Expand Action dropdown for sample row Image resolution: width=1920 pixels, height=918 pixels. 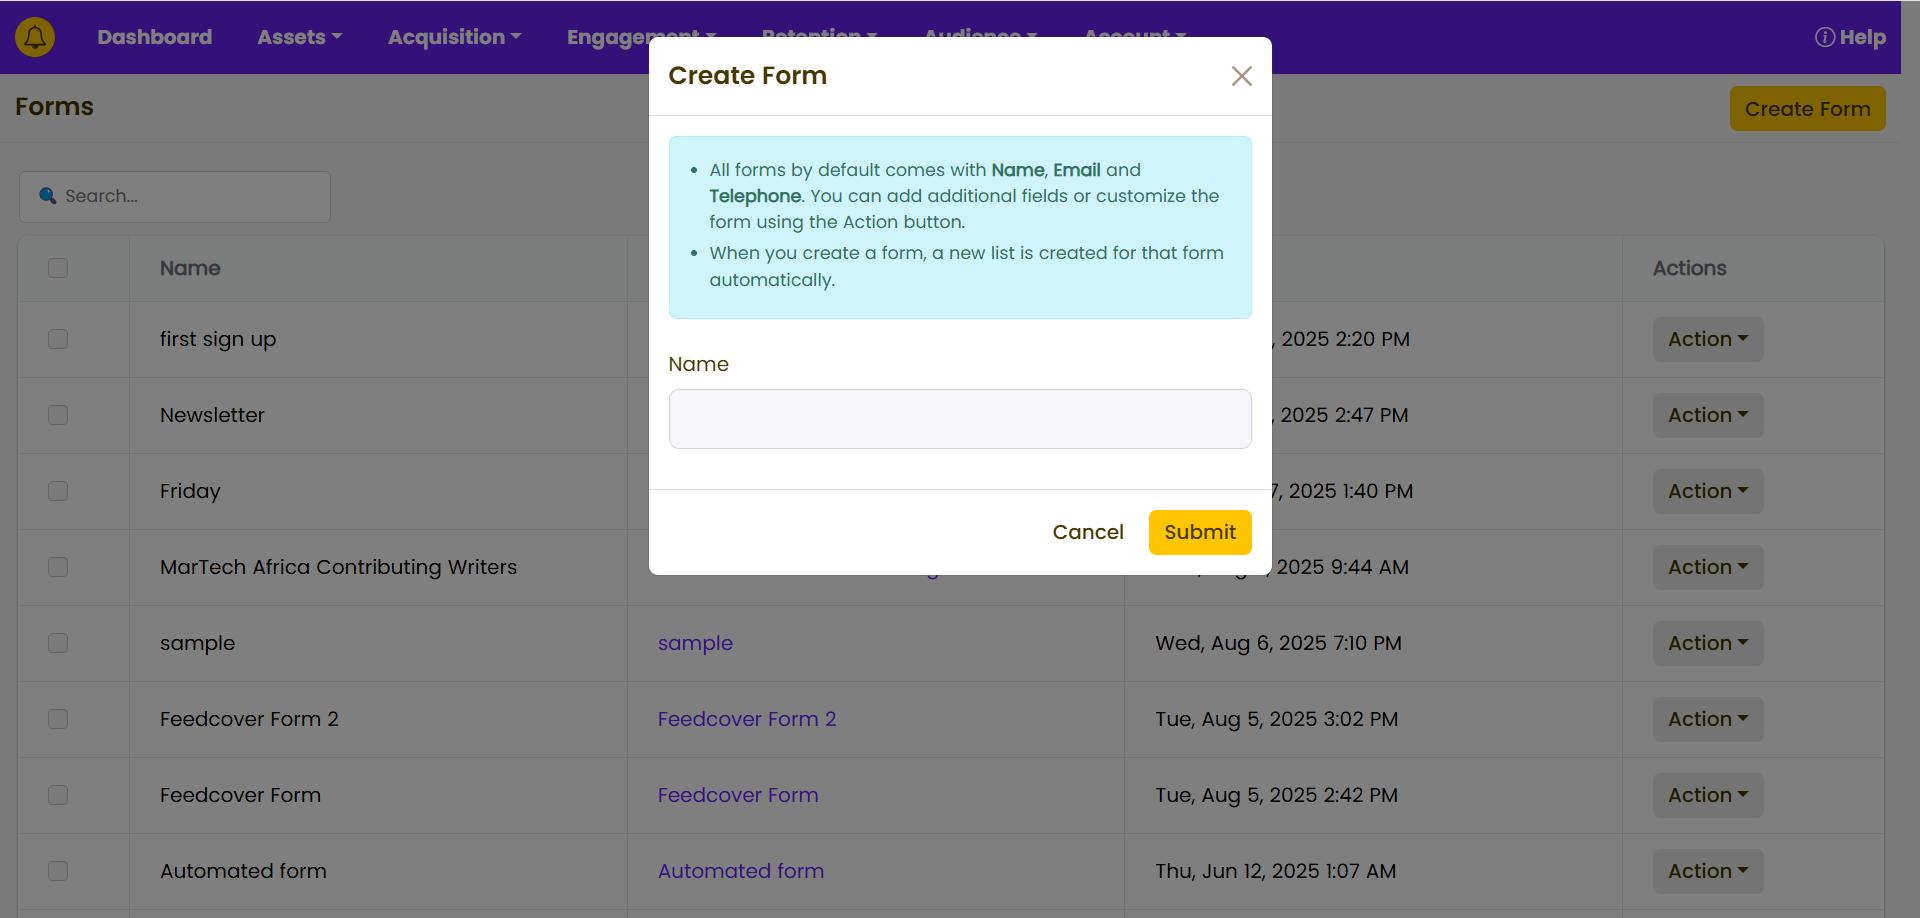pyautogui.click(x=1707, y=643)
